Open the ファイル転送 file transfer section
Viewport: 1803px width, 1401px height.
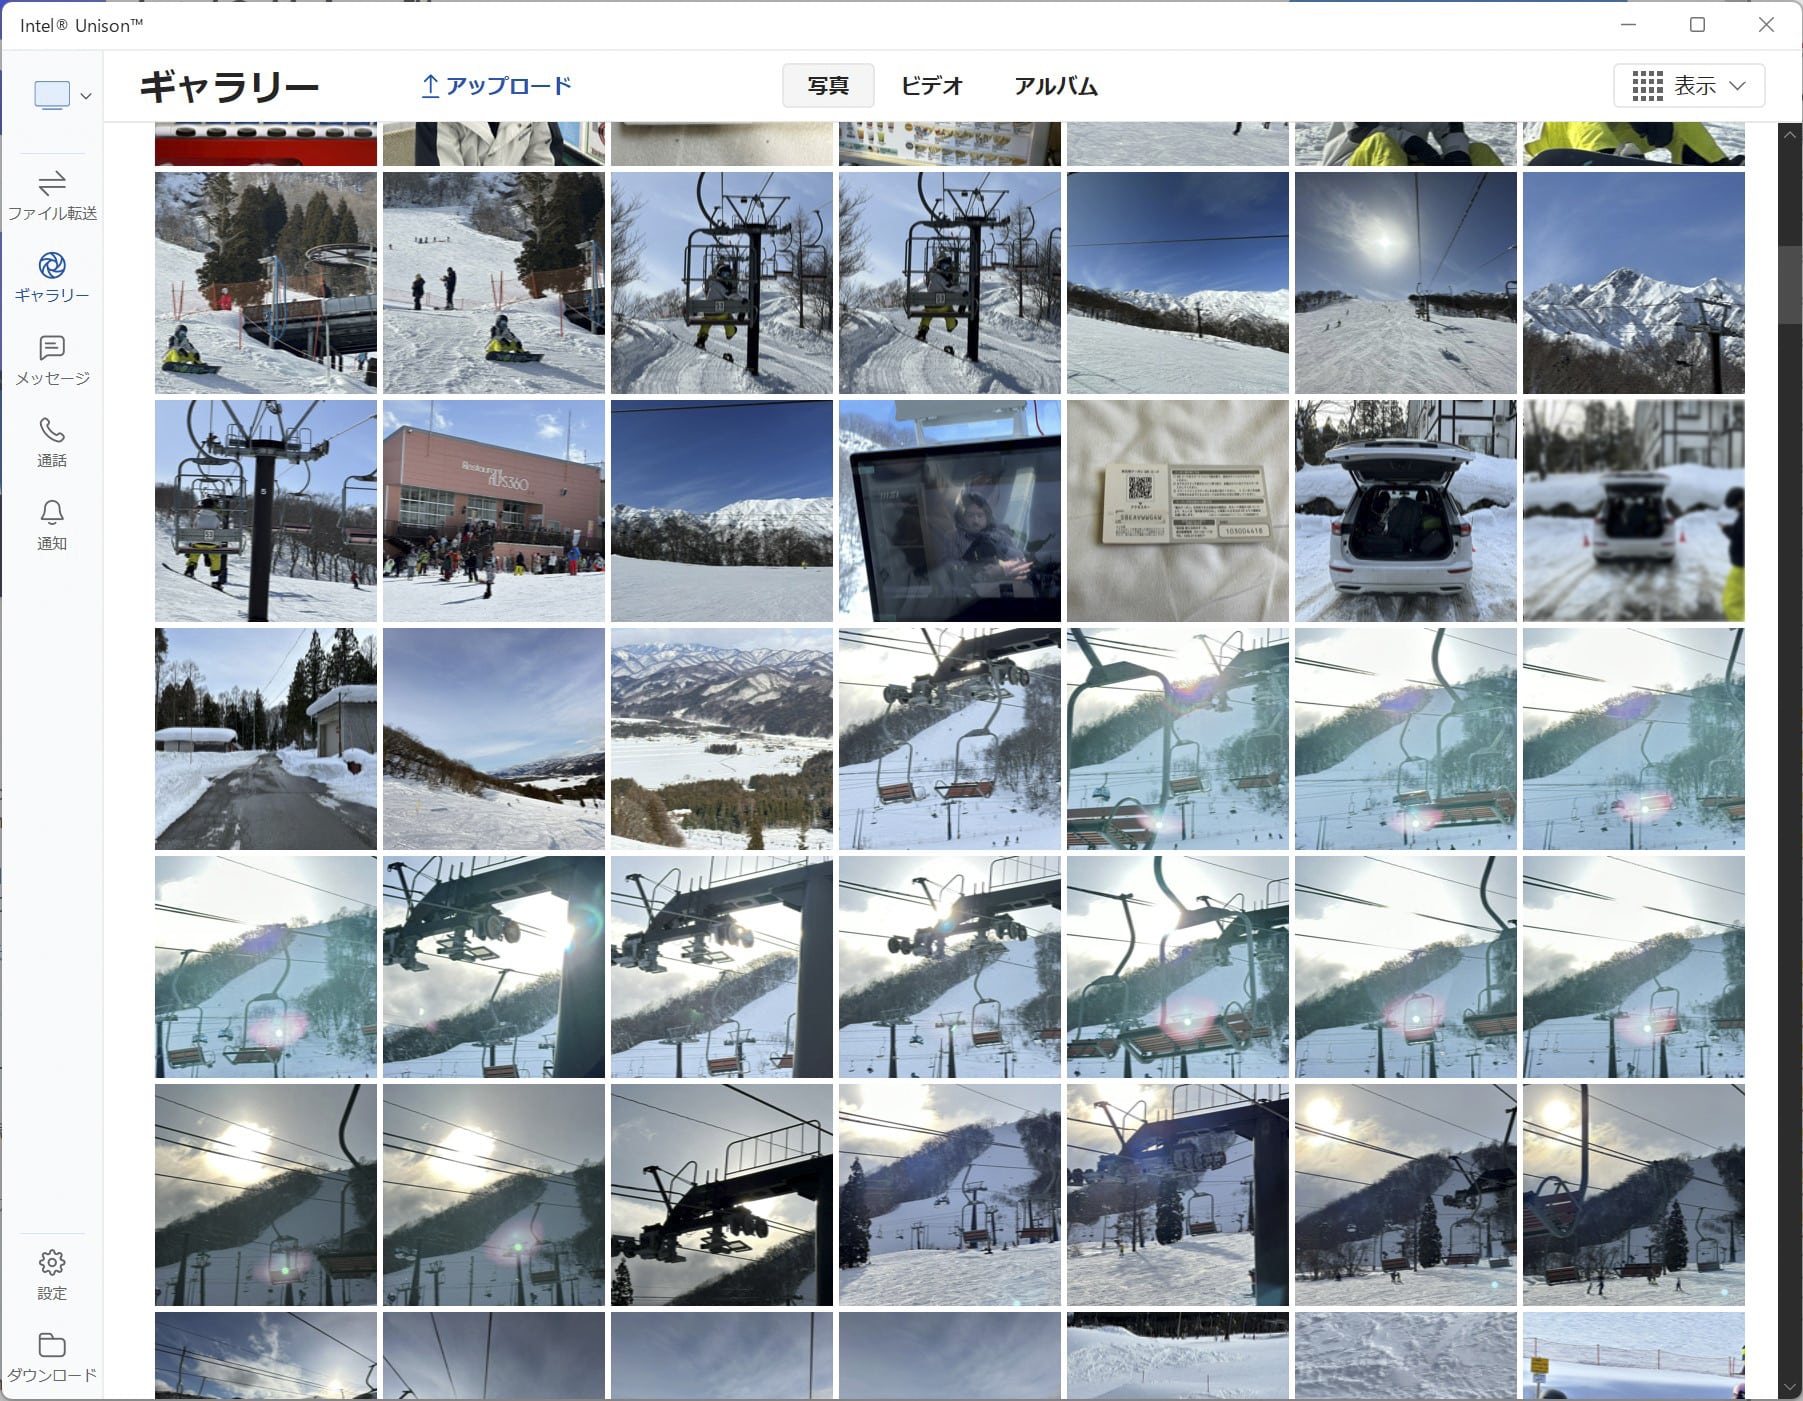[x=52, y=195]
